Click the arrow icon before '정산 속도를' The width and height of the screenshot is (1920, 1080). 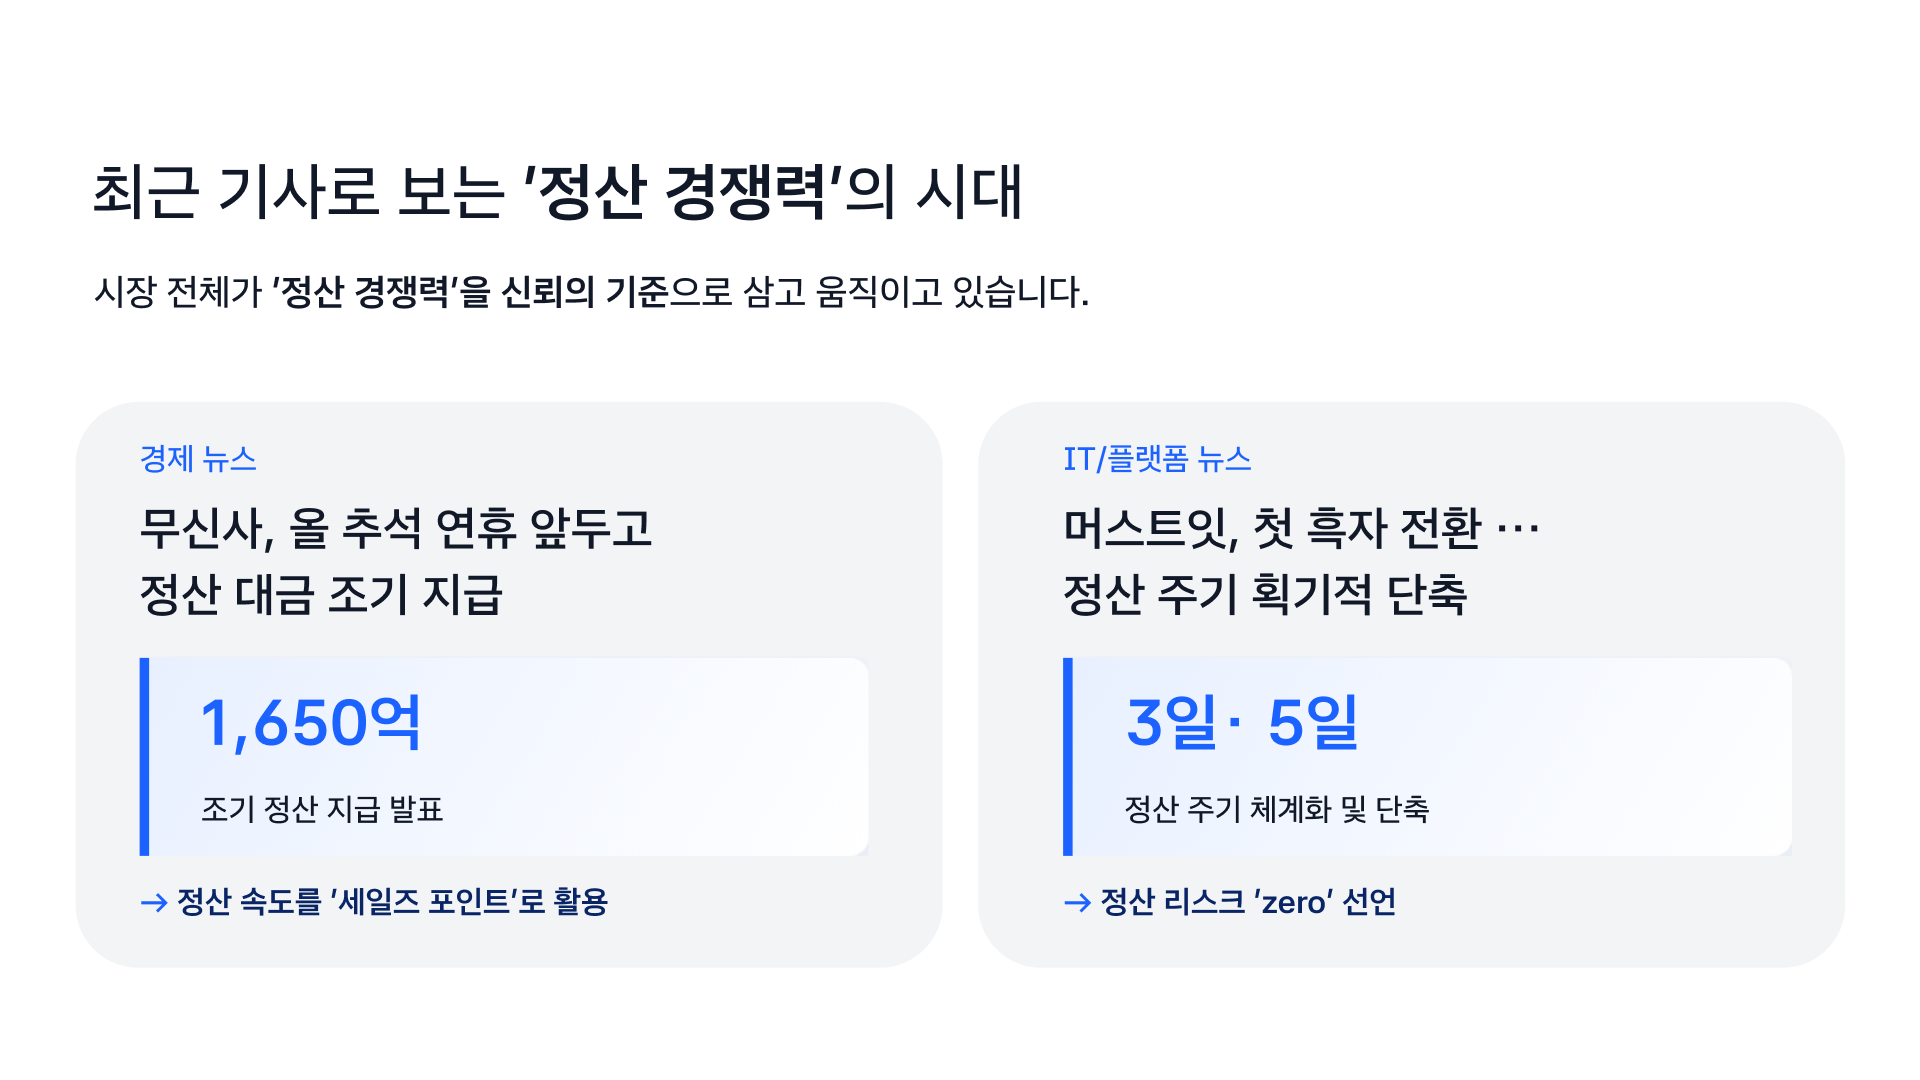154,903
